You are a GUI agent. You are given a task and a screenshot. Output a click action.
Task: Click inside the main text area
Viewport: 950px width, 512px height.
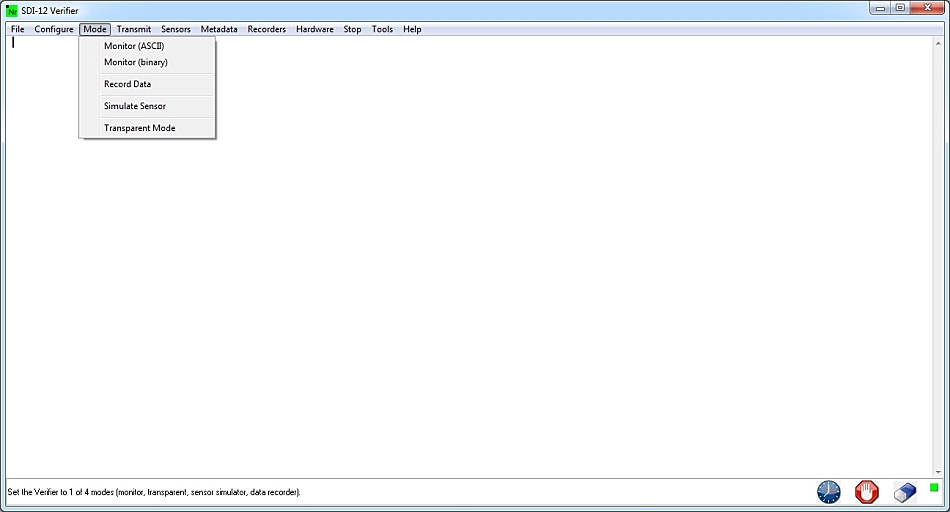(x=470, y=258)
